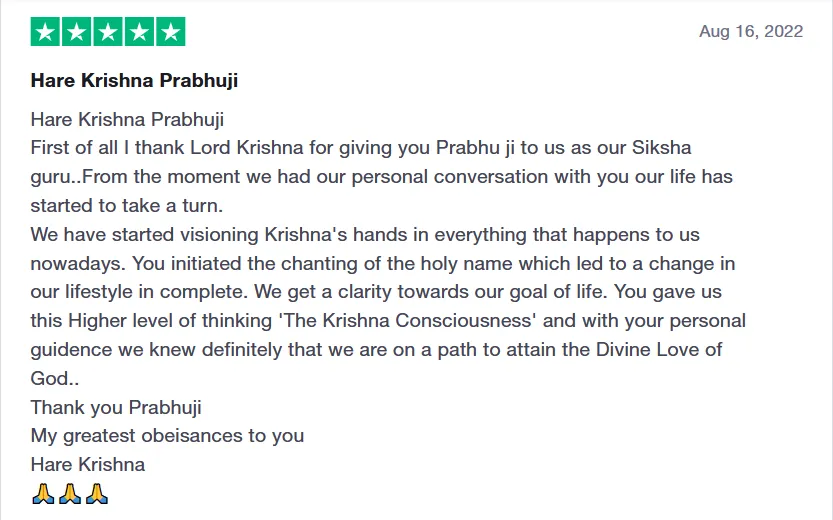Choose the fourth green rating star
833x520 pixels.
tap(139, 32)
